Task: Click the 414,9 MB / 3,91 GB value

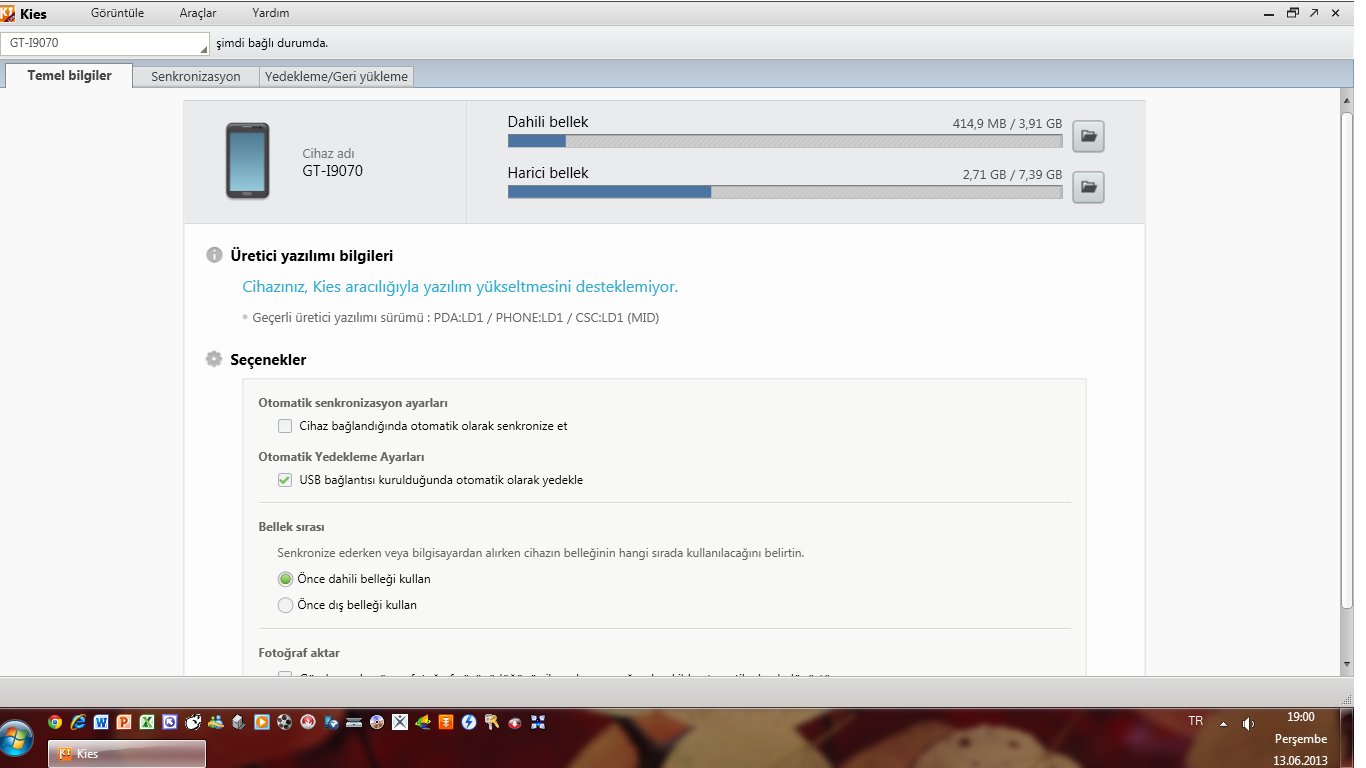Action: pos(1007,124)
